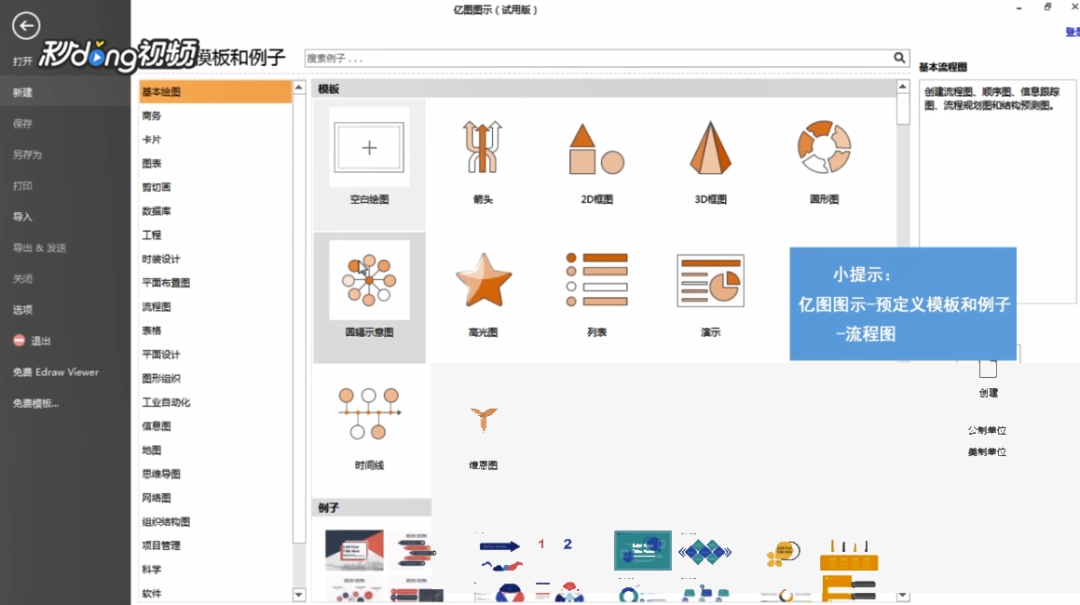The height and width of the screenshot is (605, 1080).
Task: Click the search magnifier icon
Action: click(x=900, y=58)
